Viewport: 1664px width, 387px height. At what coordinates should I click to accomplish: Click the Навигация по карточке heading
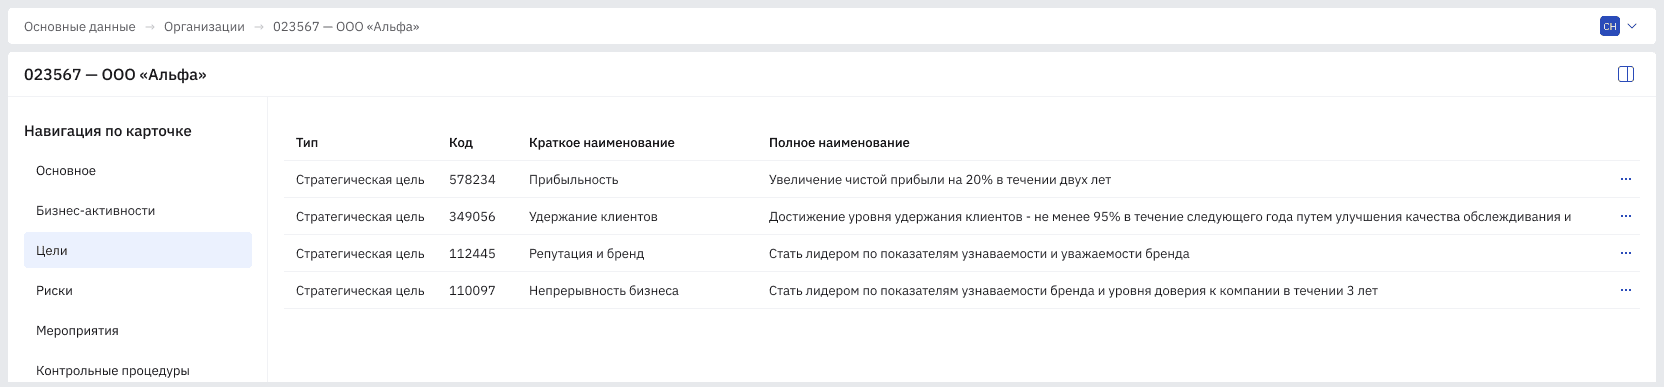coord(108,131)
